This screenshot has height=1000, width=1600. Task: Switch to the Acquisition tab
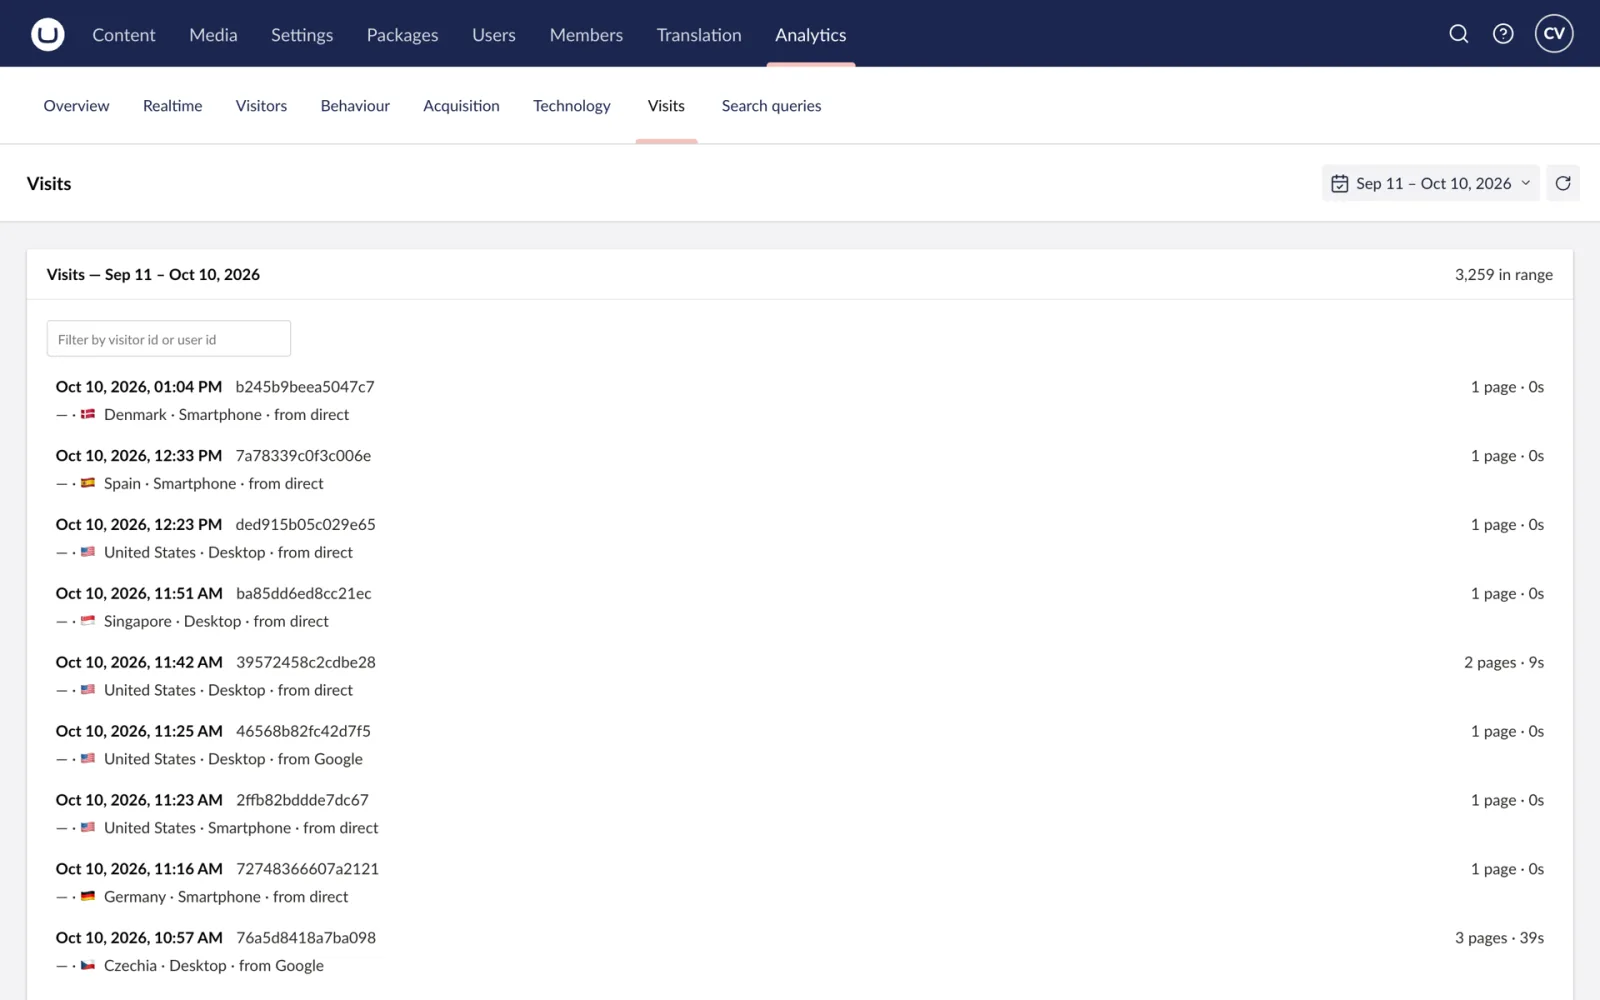click(461, 106)
